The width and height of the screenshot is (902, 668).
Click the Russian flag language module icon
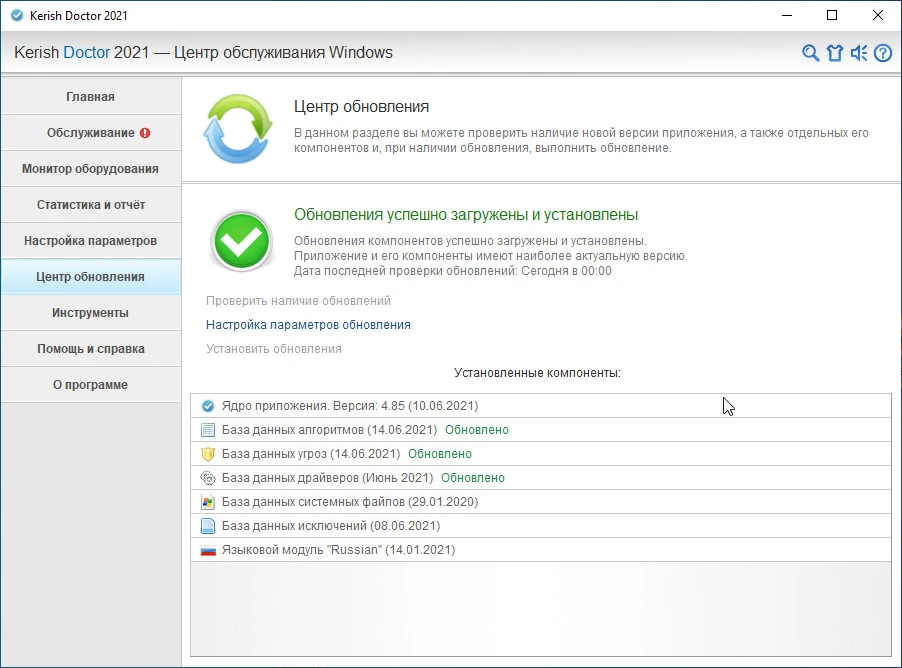point(208,550)
